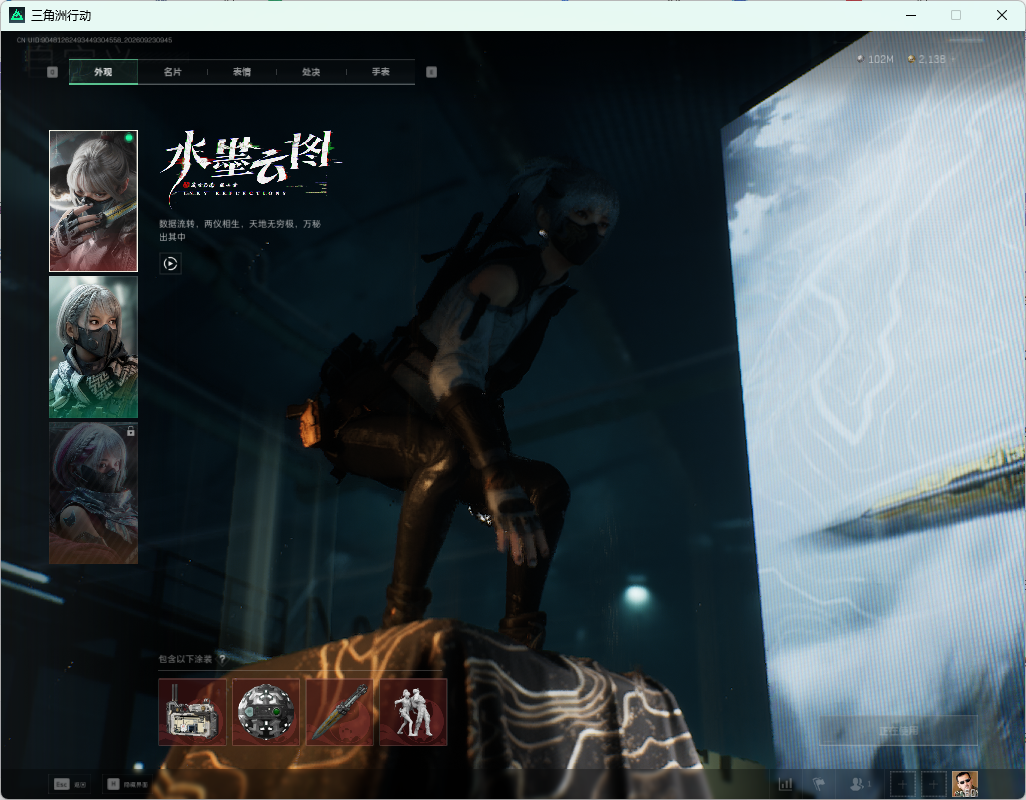This screenshot has width=1026, height=800.
Task: Open the bar chart stats icon
Action: pos(785,784)
